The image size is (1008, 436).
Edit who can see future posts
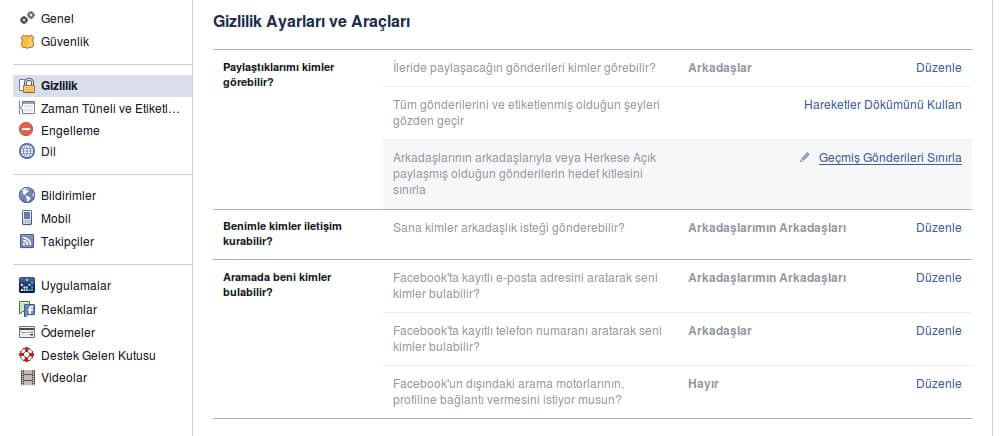point(938,68)
